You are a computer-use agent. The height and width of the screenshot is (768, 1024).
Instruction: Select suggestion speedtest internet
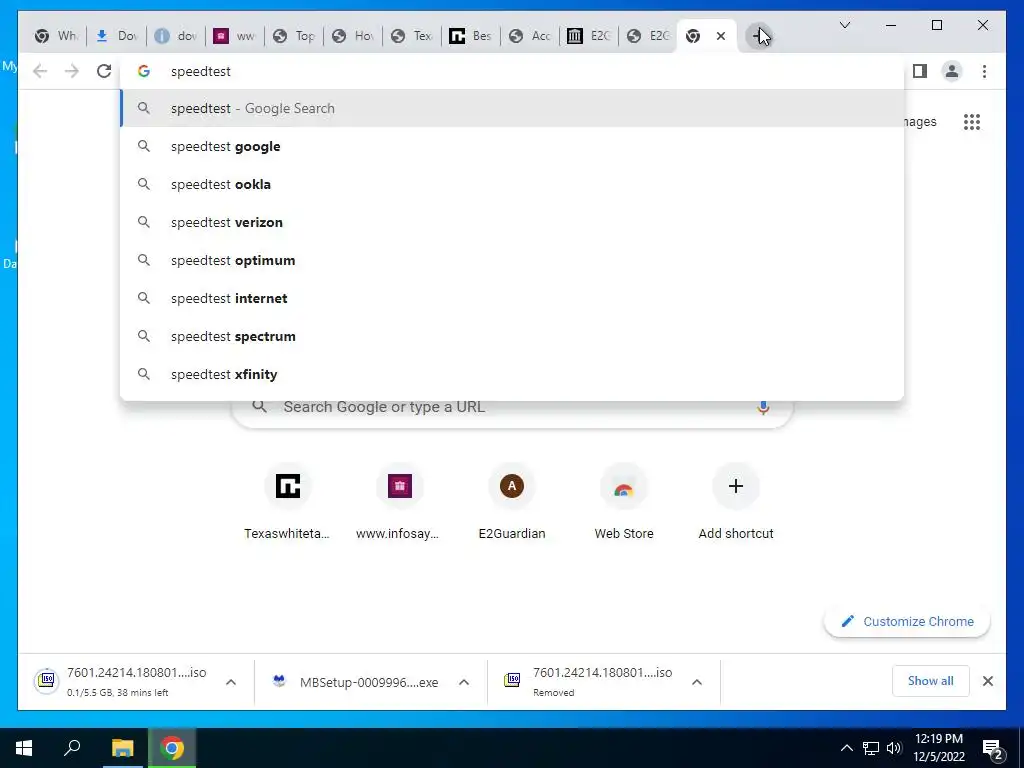512,298
